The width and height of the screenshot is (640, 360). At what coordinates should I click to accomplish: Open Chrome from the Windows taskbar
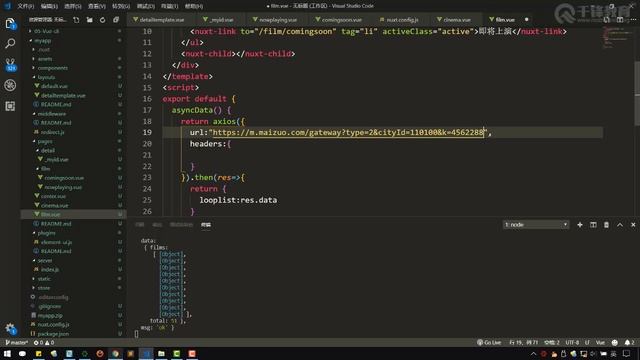[115, 353]
